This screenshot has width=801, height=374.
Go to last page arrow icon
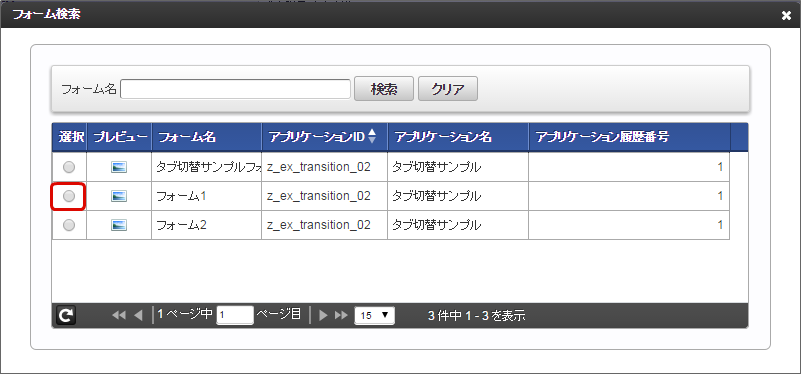pos(341,315)
